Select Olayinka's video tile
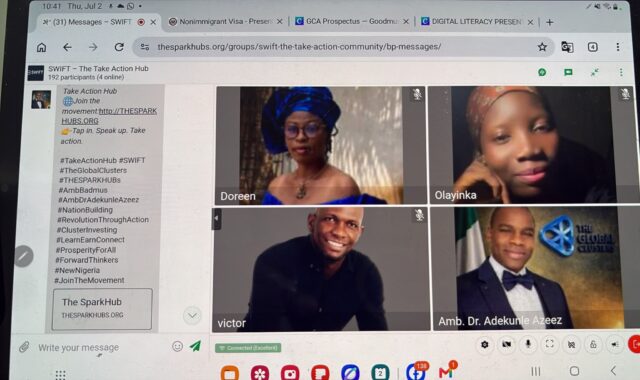This screenshot has width=640, height=380. point(534,144)
